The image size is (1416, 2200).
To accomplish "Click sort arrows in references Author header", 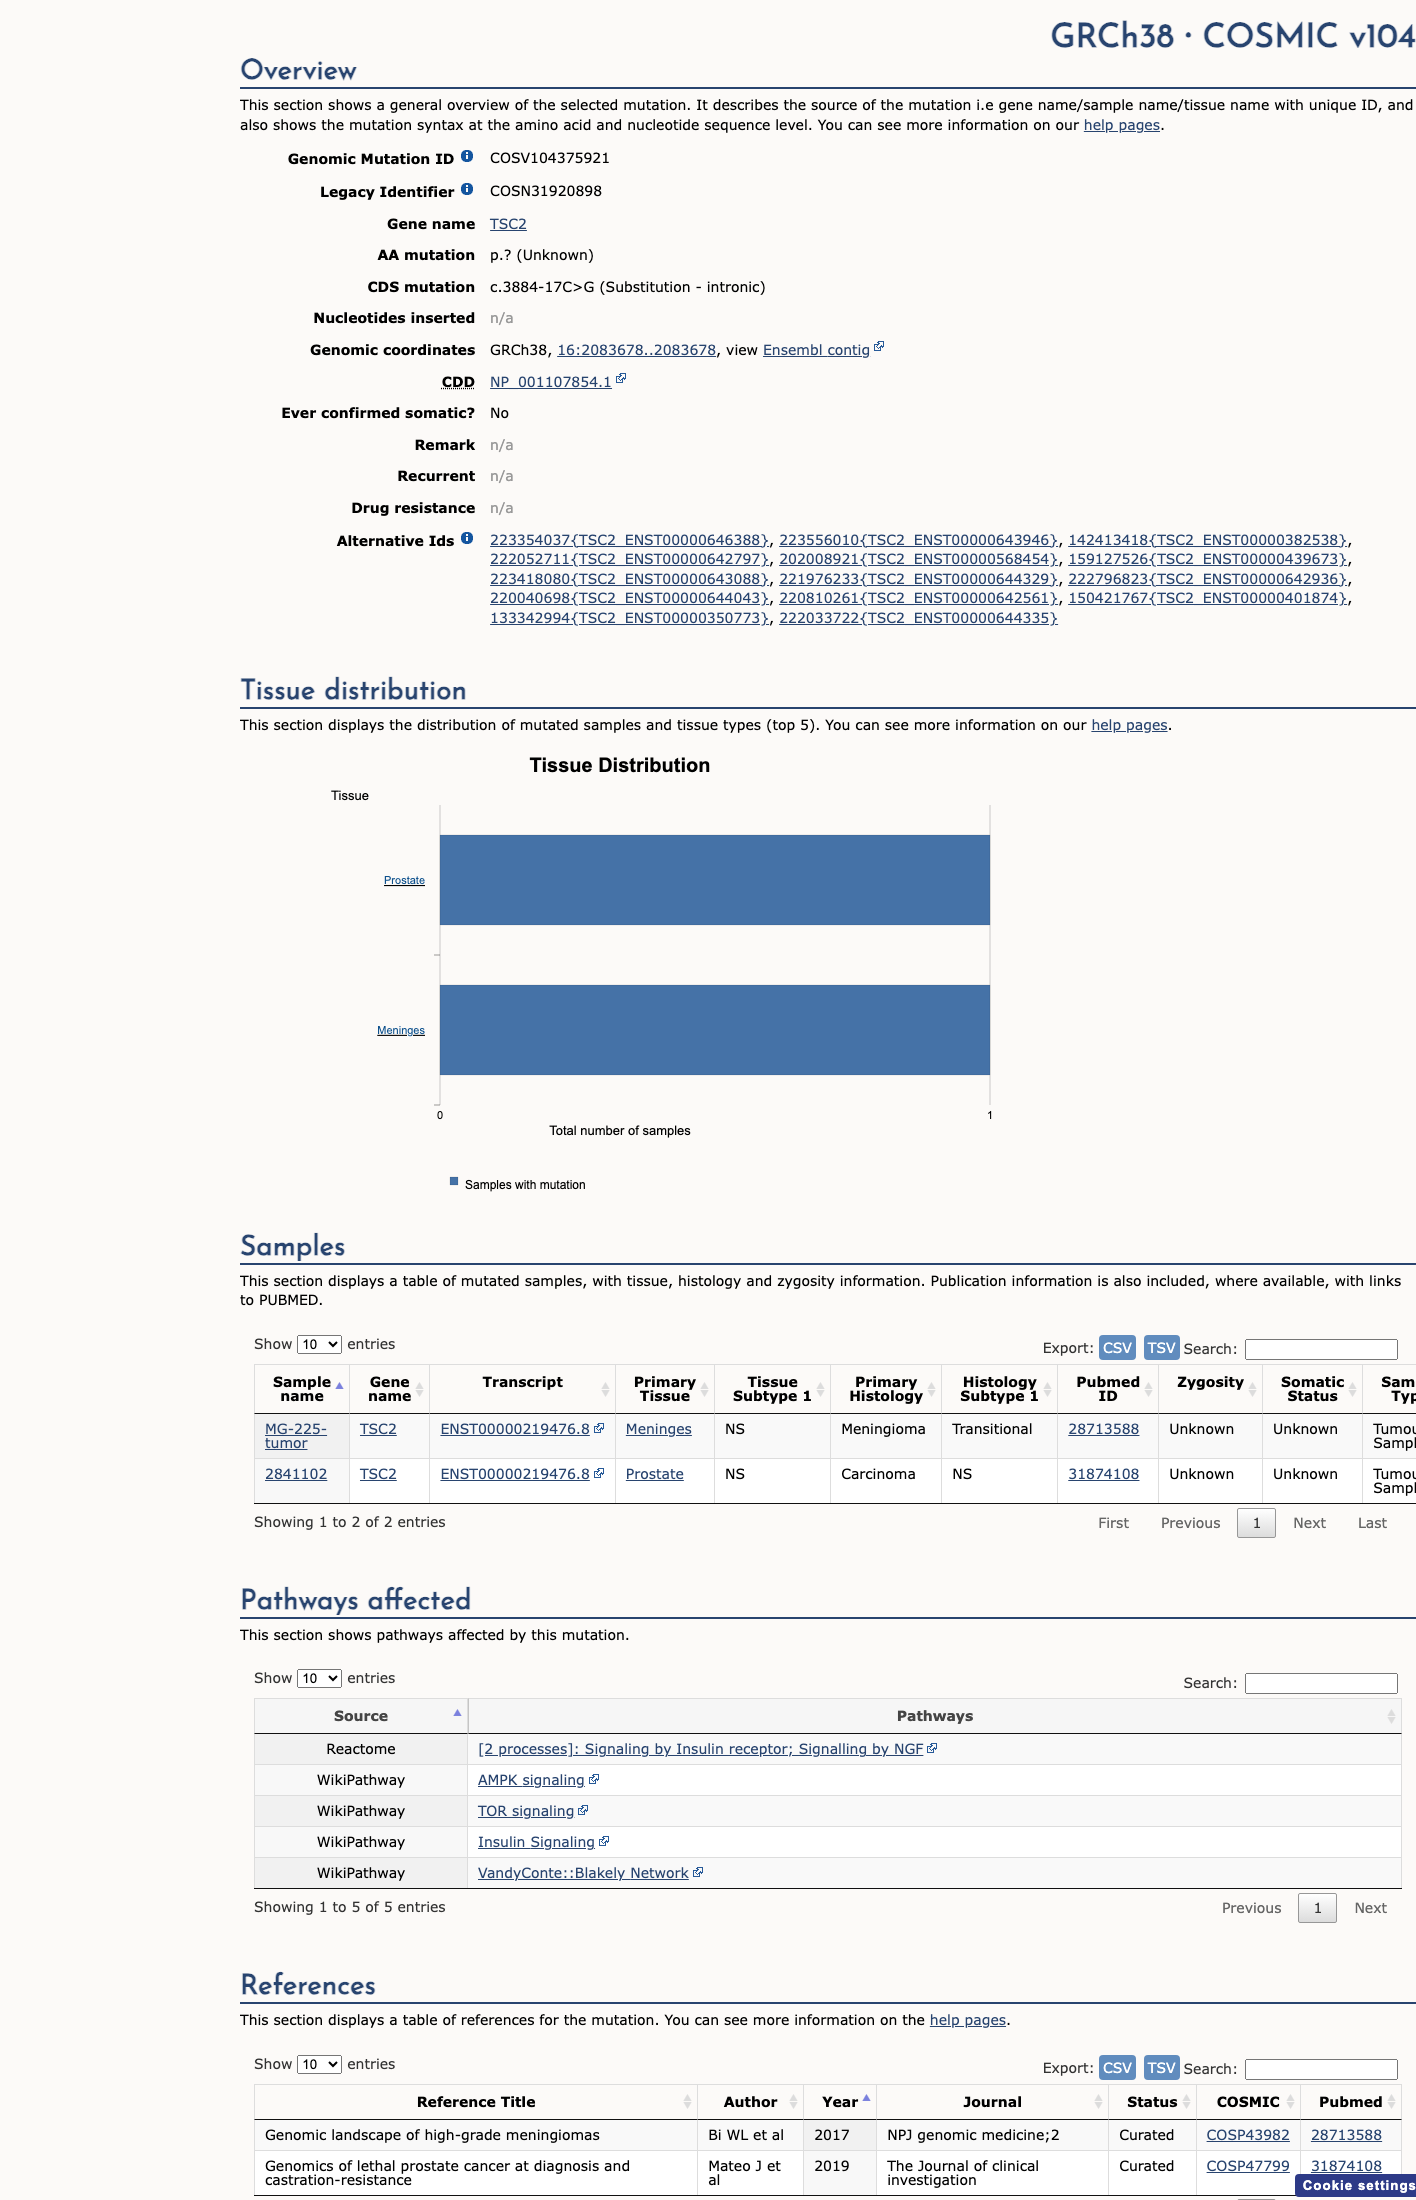I will [793, 2102].
